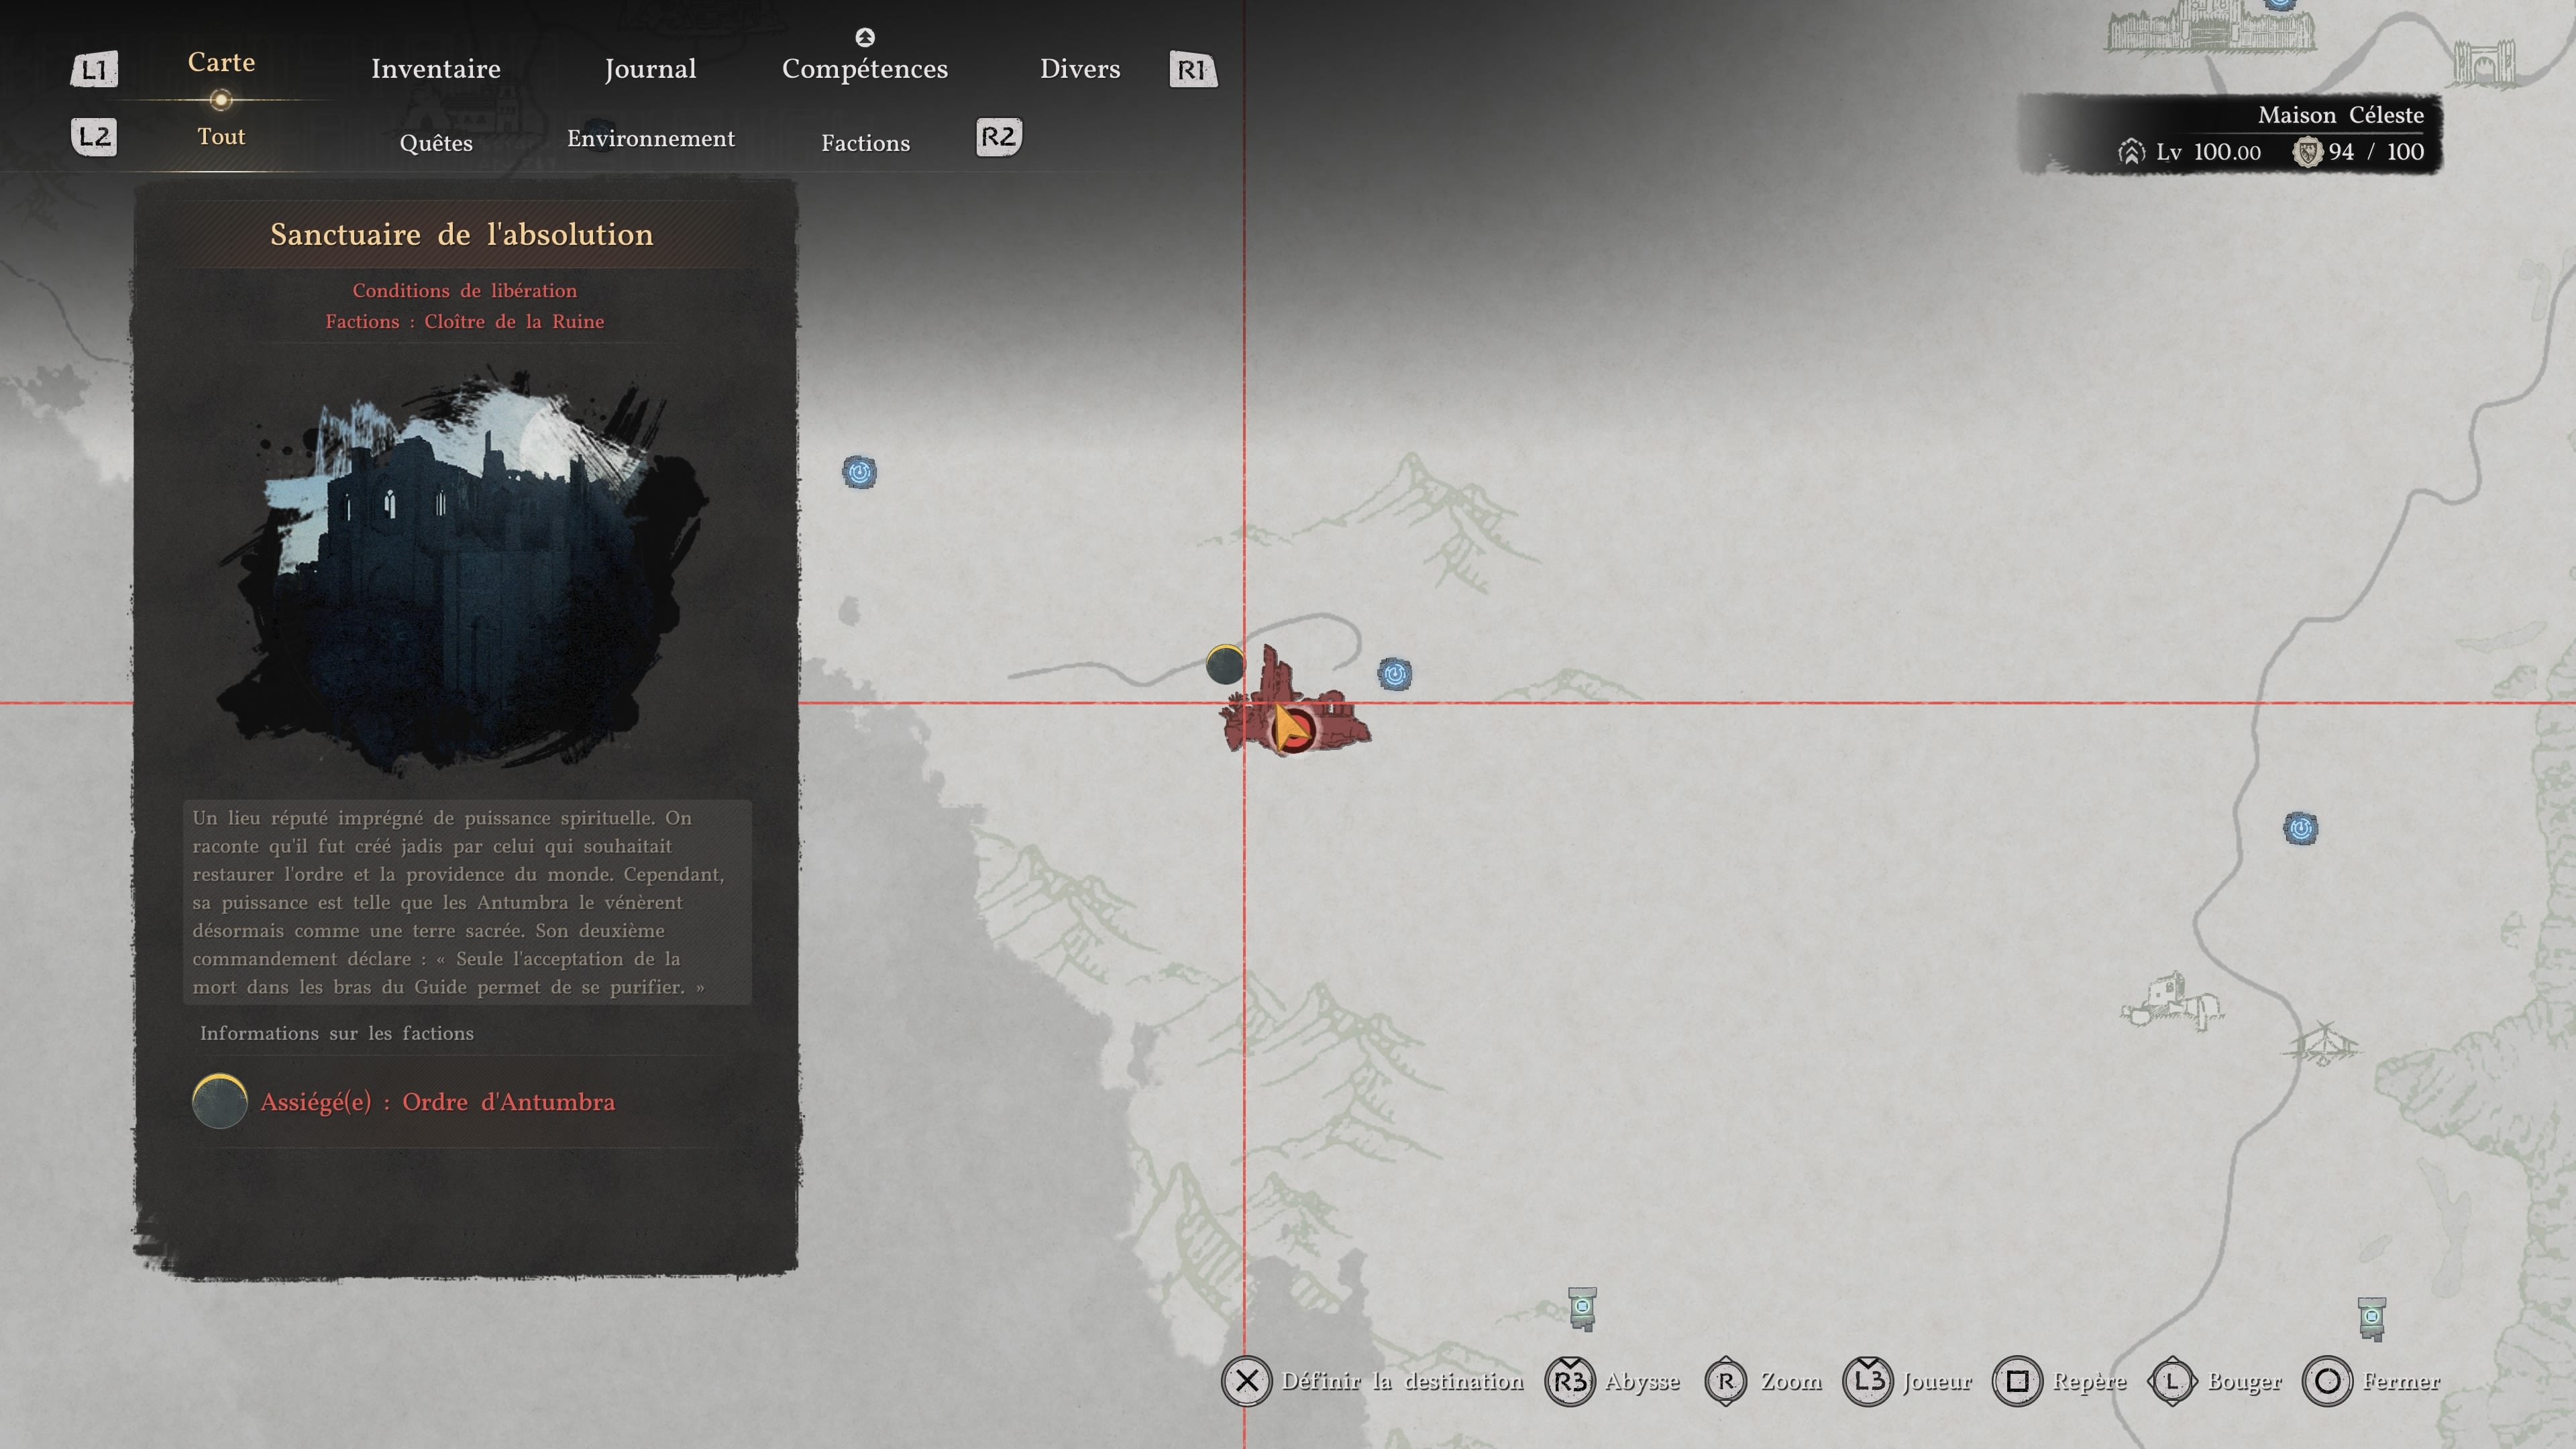The image size is (2576, 1449).
Task: Click the square button icon for Repère
Action: click(x=2018, y=1381)
